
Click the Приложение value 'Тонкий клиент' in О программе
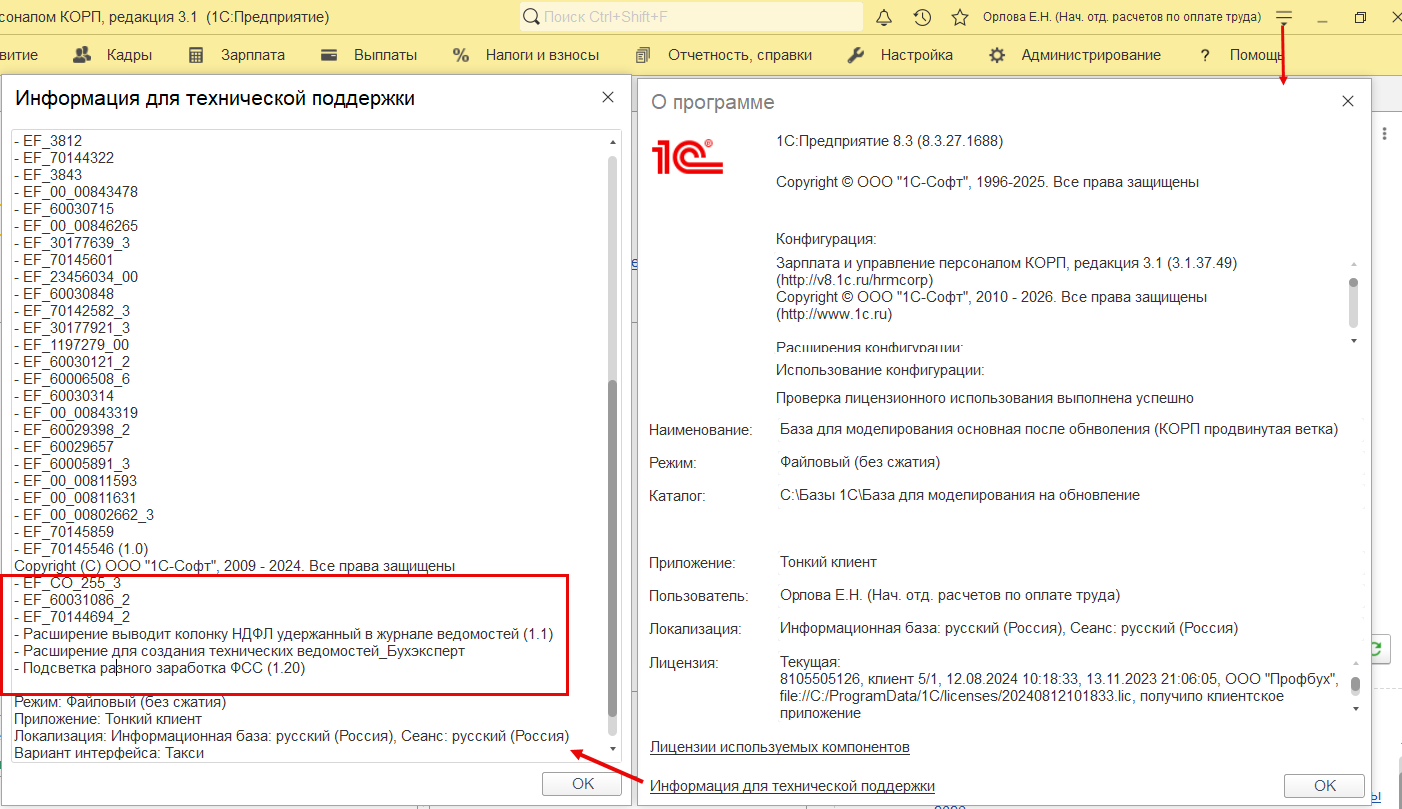coord(828,563)
